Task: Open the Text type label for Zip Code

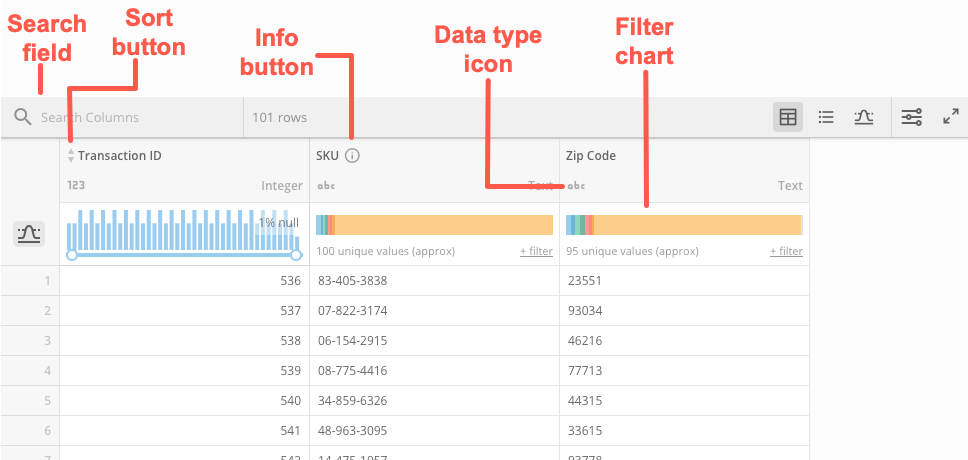Action: [790, 185]
